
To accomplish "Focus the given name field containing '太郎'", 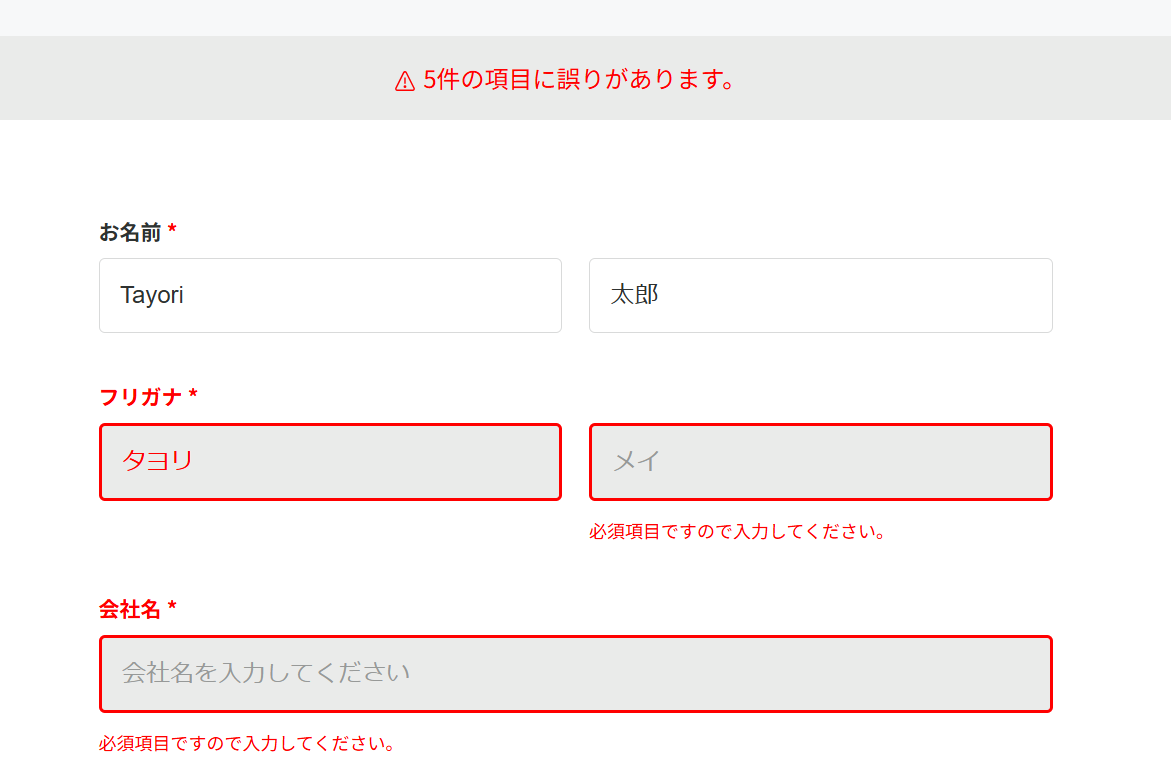I will click(820, 295).
